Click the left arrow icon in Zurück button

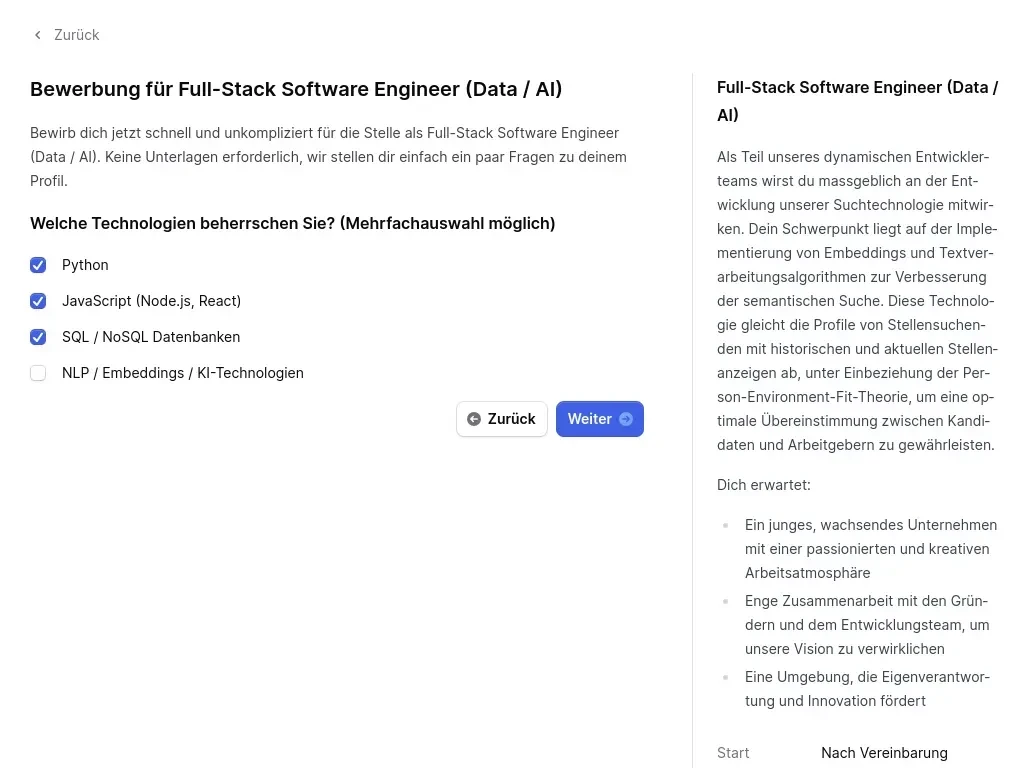(474, 419)
